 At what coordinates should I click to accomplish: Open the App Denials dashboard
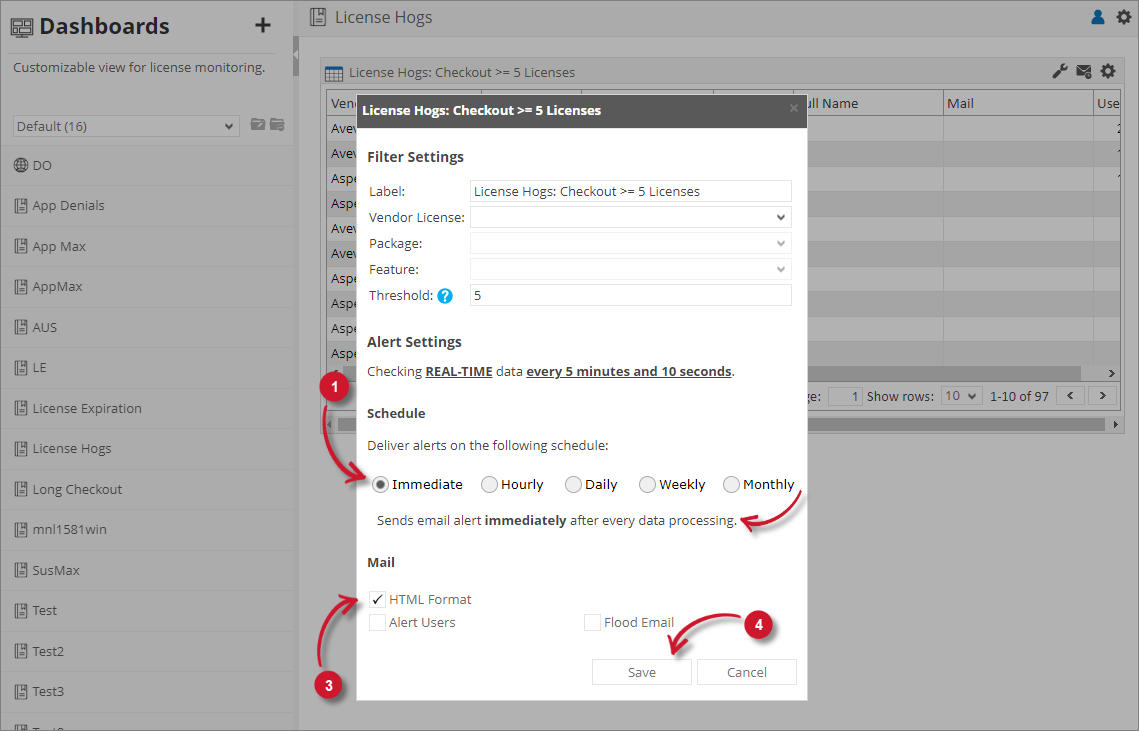pyautogui.click(x=148, y=206)
